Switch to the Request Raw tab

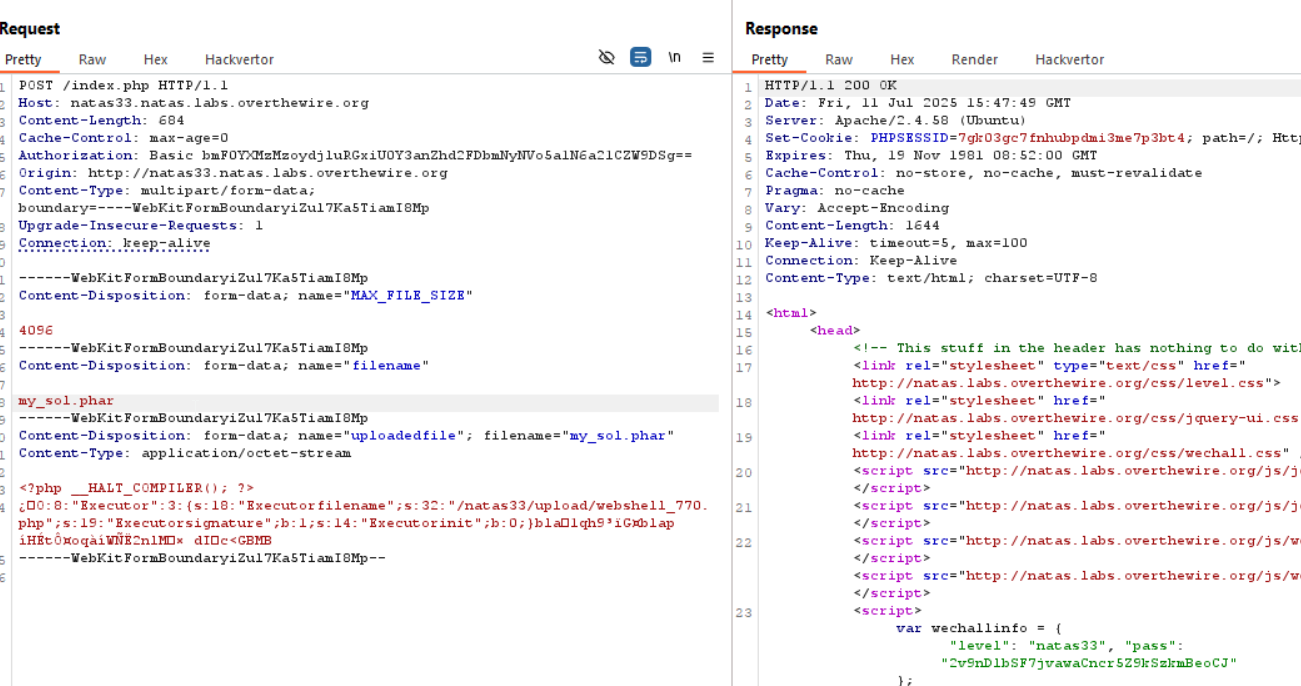click(92, 59)
